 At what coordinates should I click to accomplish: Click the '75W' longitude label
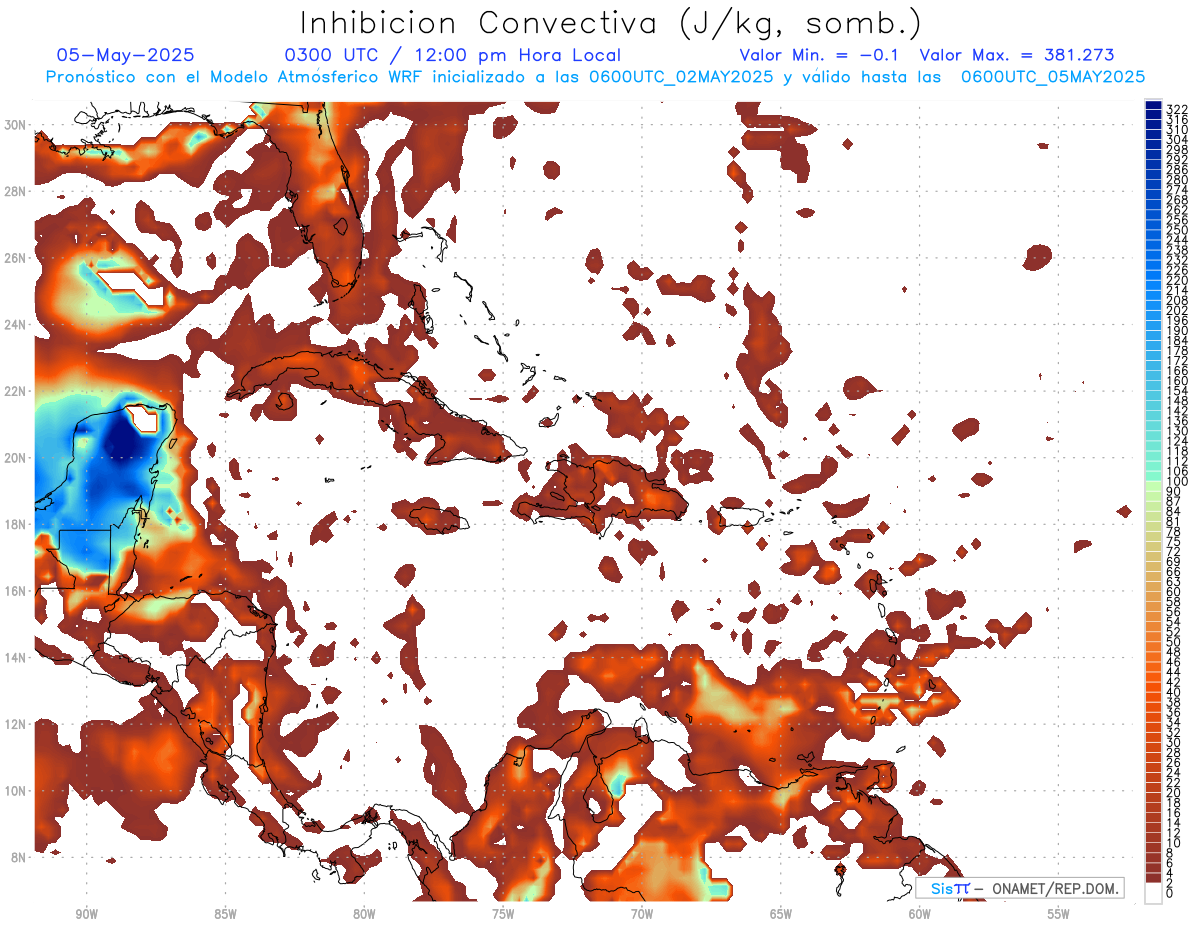coord(503,914)
